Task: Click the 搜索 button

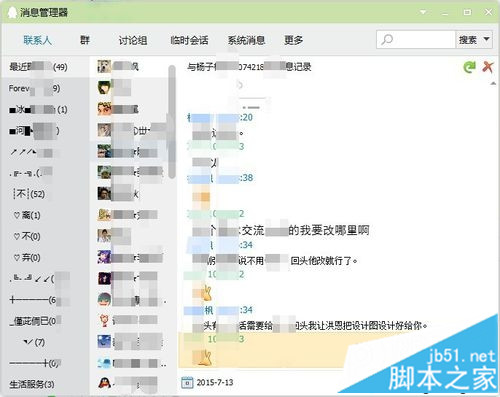Action: tap(468, 40)
